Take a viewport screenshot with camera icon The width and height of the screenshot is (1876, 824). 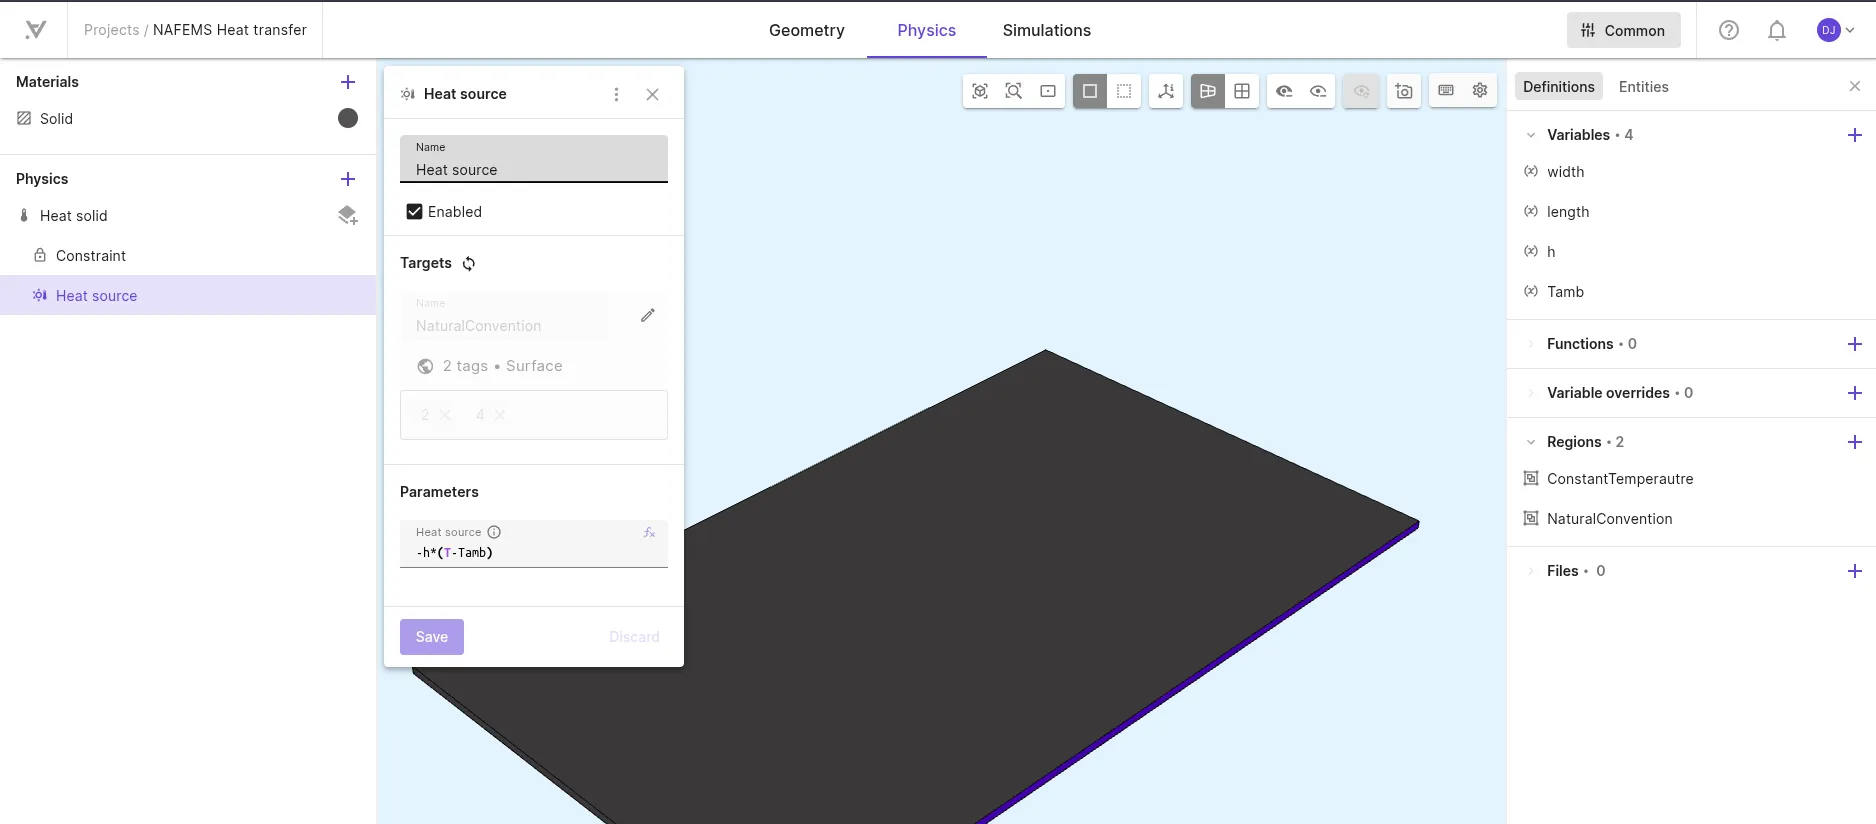coord(1404,91)
